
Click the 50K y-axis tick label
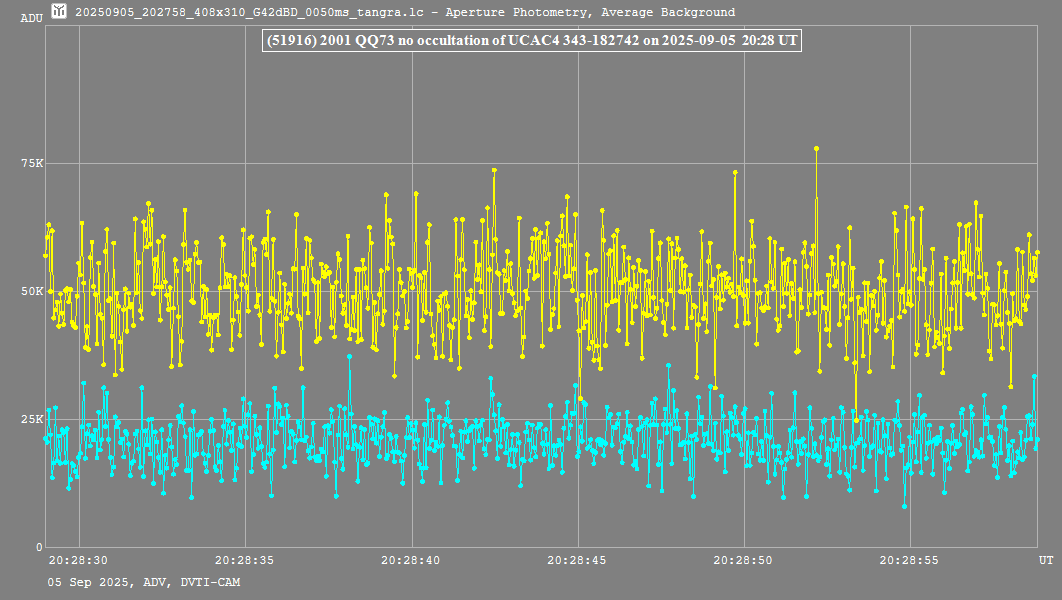33,291
